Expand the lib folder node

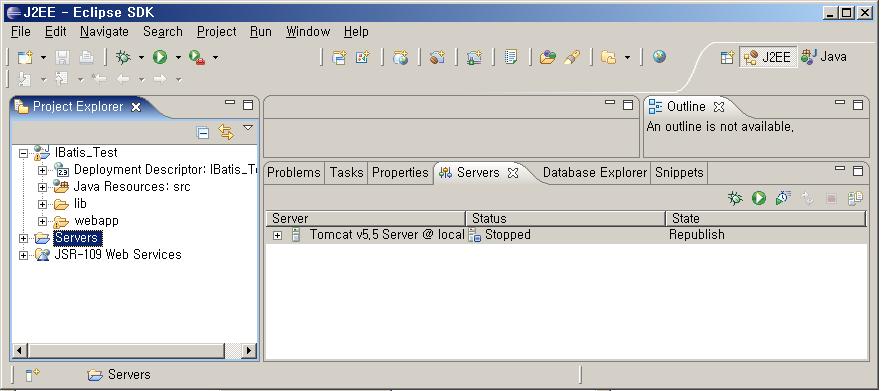click(42, 204)
